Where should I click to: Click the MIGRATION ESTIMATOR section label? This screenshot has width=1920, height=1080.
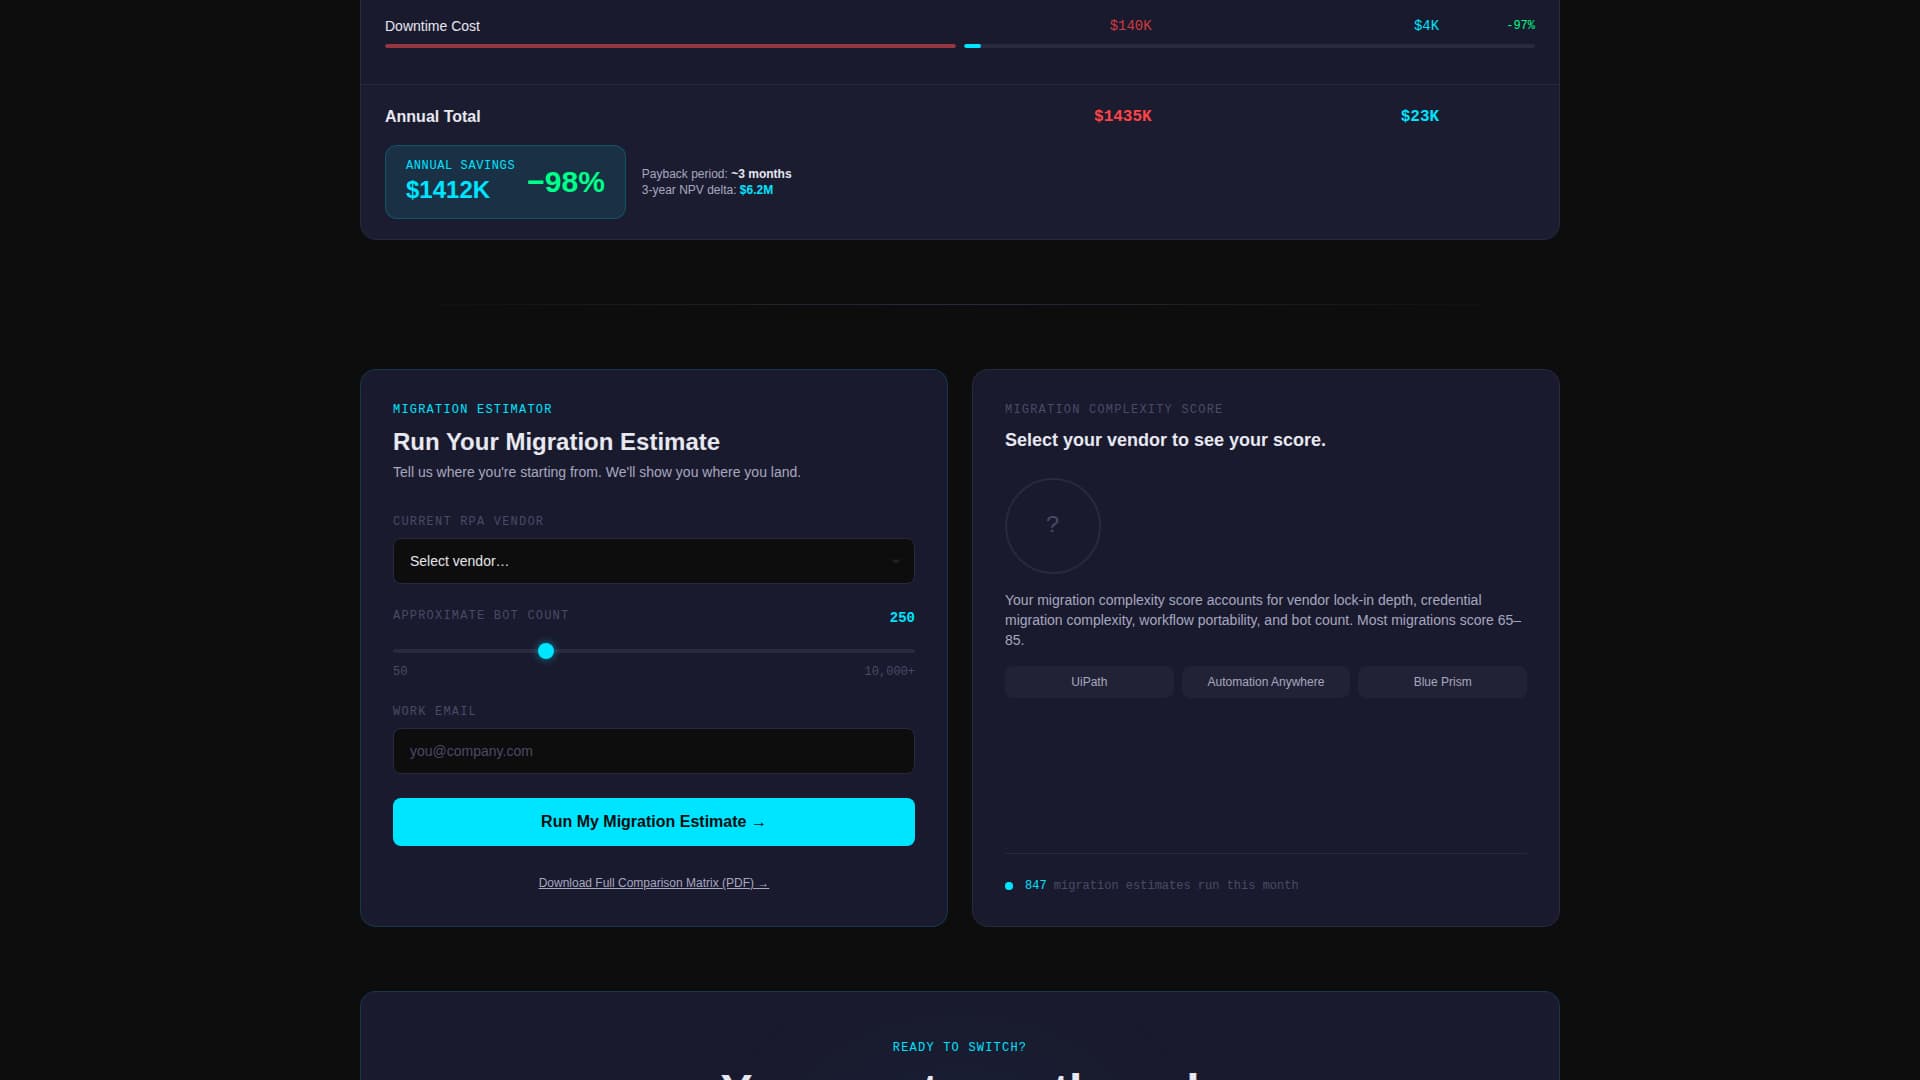(x=472, y=408)
